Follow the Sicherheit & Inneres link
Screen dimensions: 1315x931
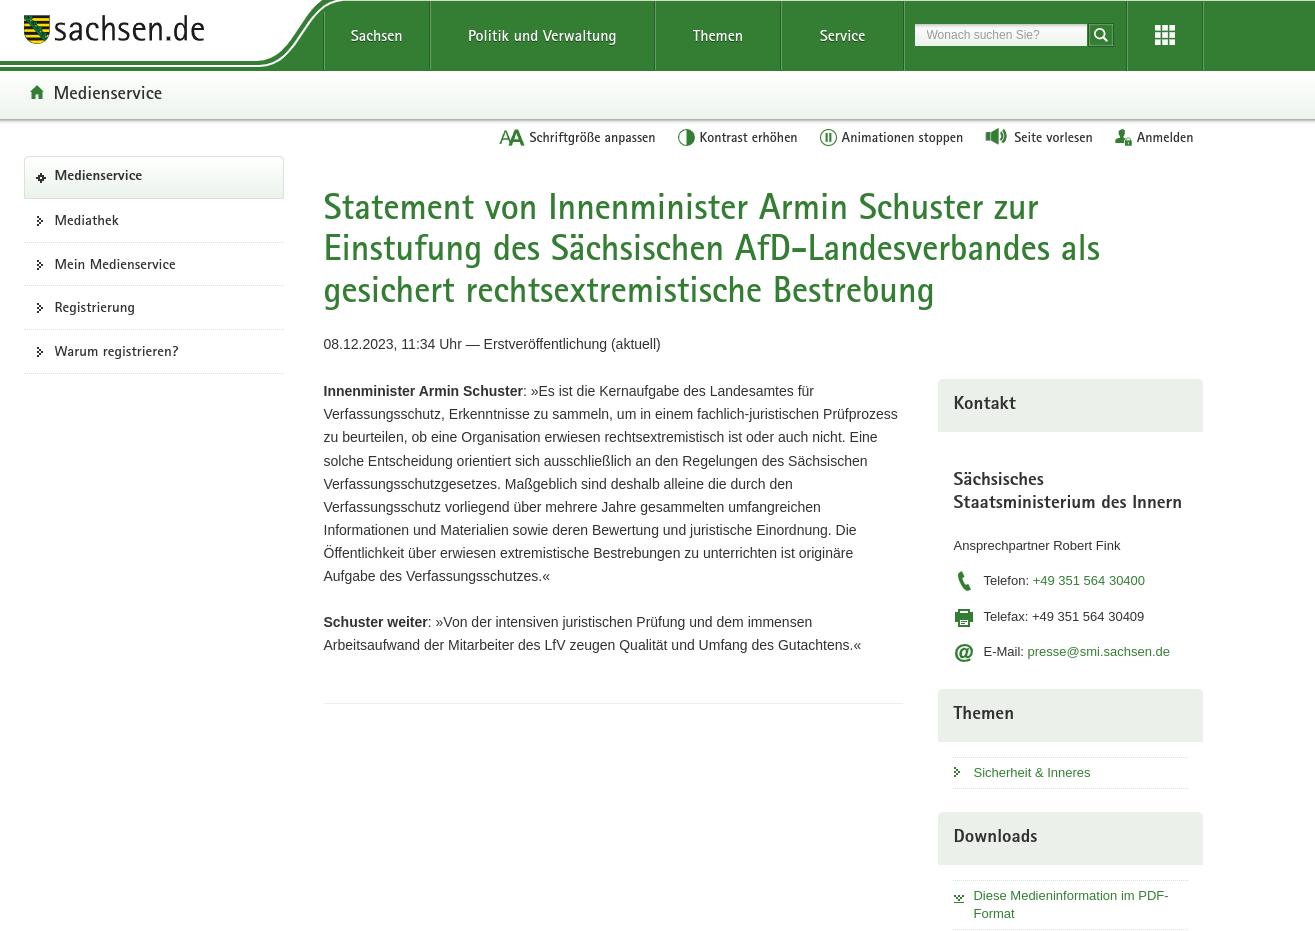(1032, 772)
